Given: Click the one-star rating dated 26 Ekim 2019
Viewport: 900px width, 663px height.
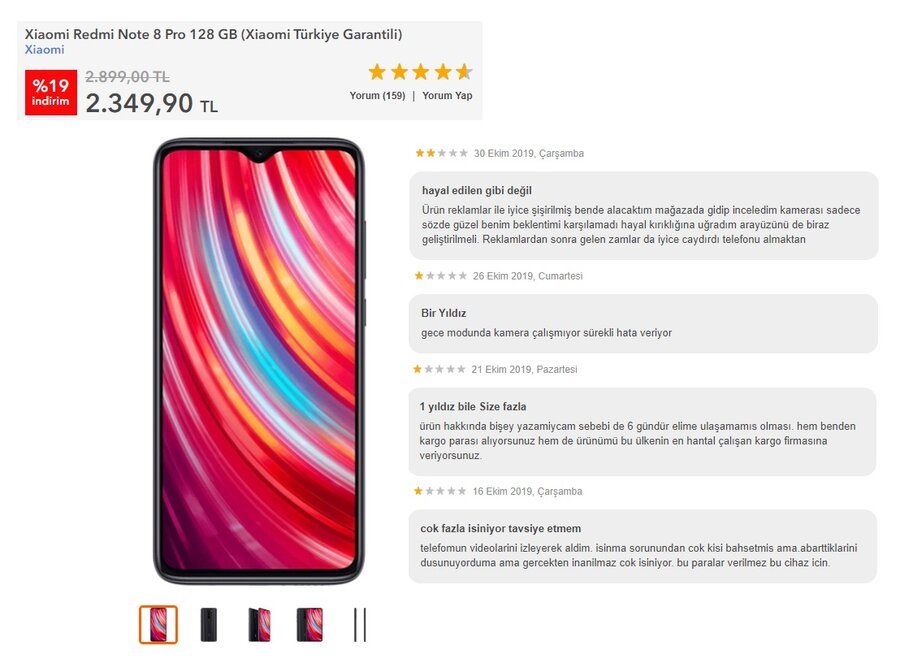Looking at the screenshot, I should 441,276.
